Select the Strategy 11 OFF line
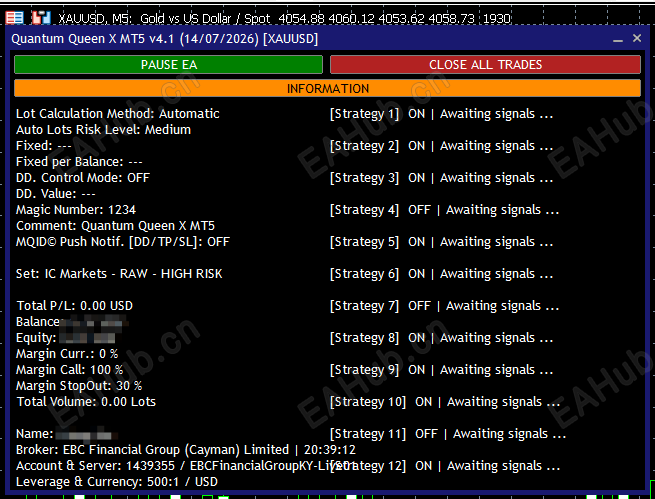The image size is (655, 499). click(448, 434)
